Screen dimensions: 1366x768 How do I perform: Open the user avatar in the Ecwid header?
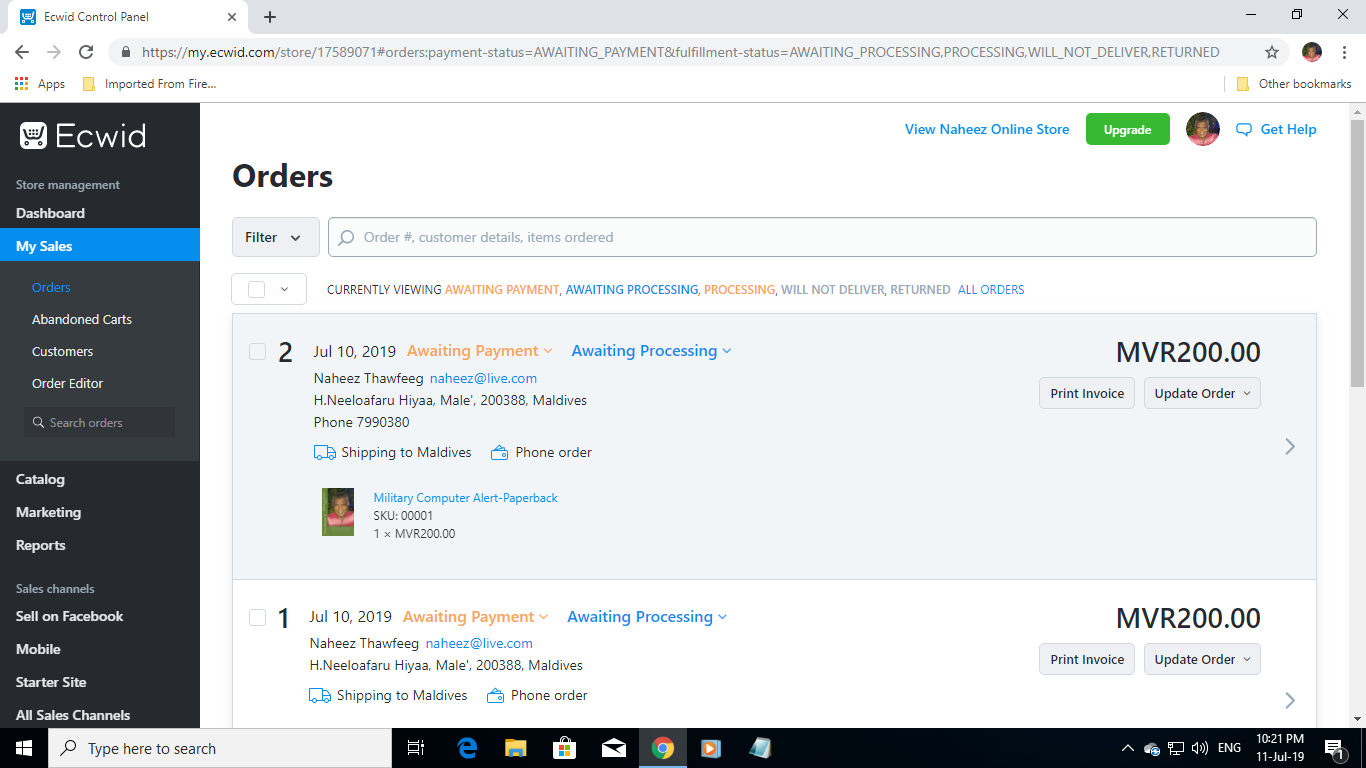click(1202, 129)
